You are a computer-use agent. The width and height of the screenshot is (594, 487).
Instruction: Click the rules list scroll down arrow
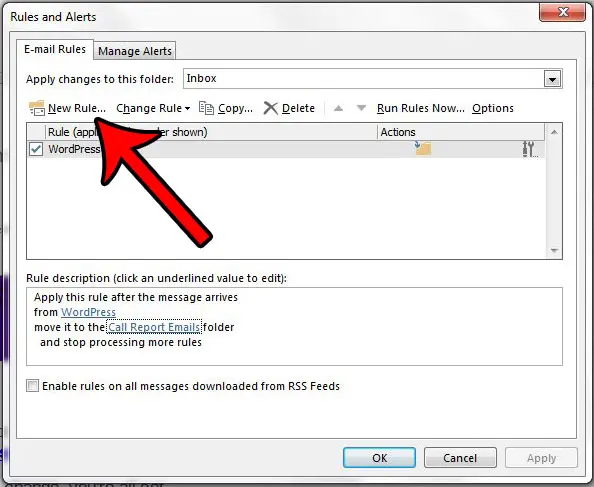554,250
